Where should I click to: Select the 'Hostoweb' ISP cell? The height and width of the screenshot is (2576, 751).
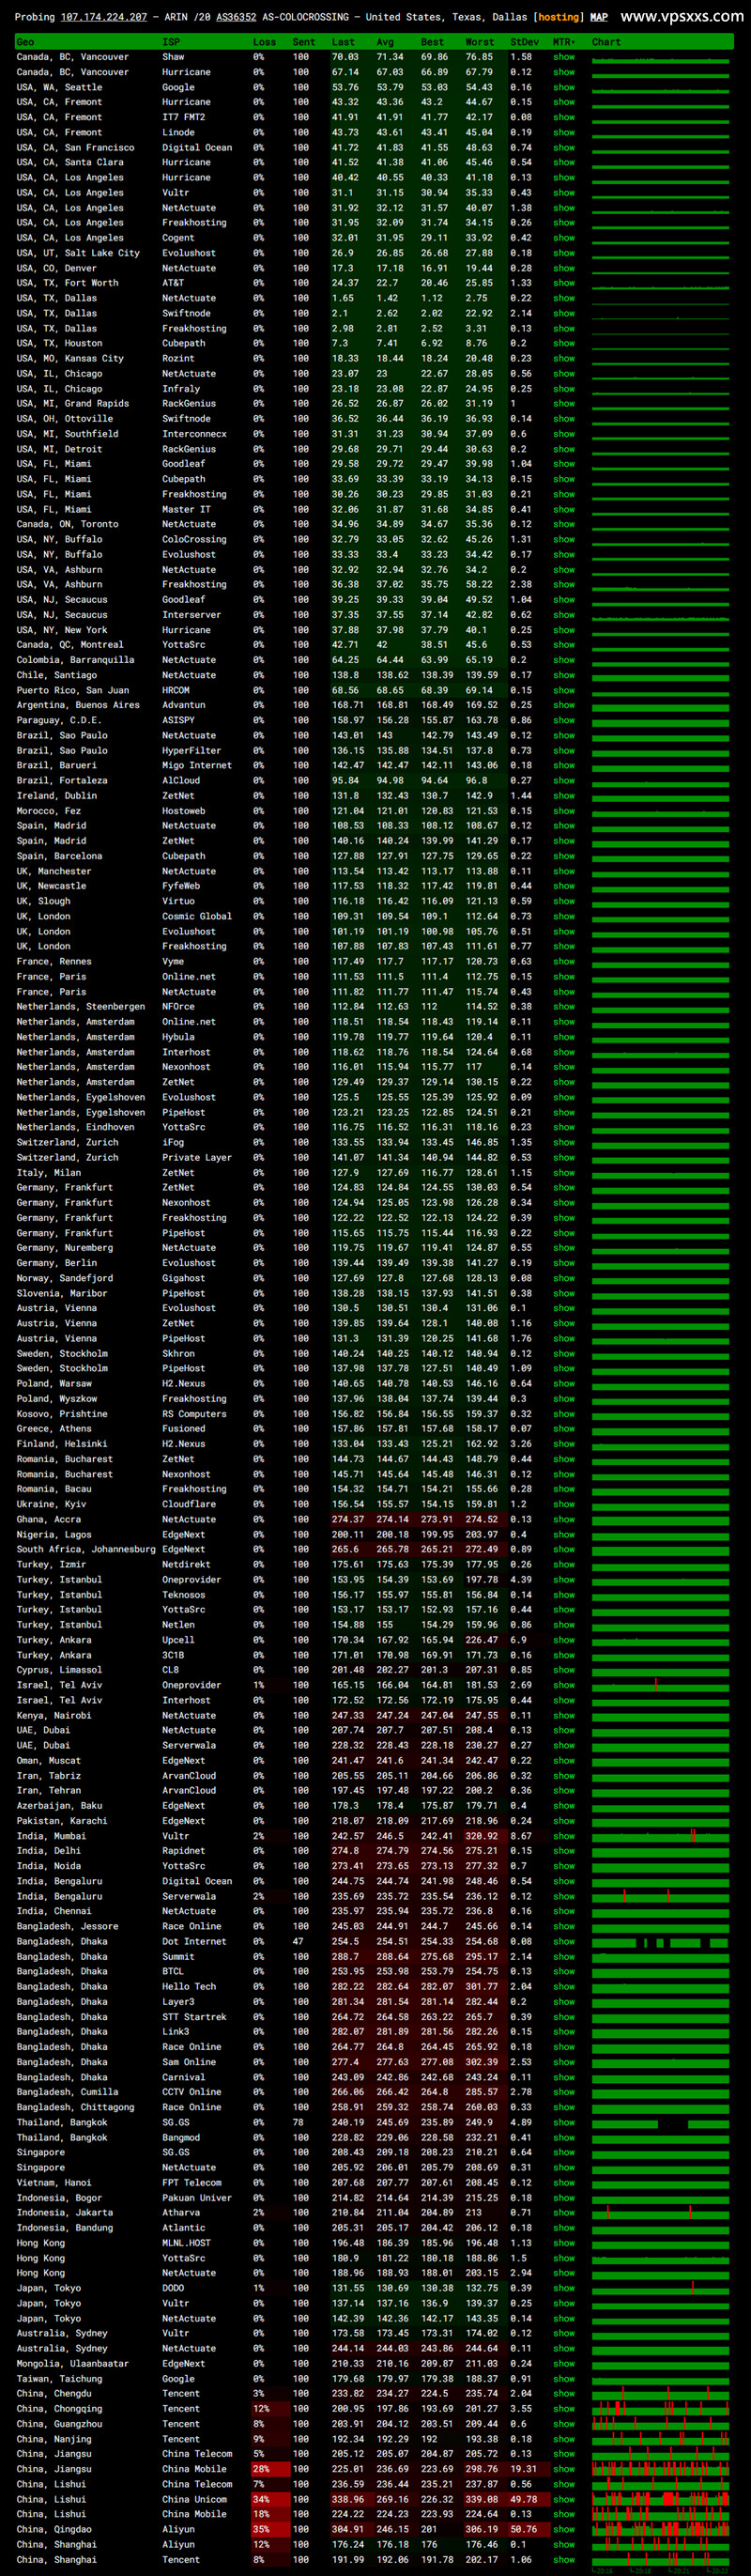pyautogui.click(x=184, y=811)
